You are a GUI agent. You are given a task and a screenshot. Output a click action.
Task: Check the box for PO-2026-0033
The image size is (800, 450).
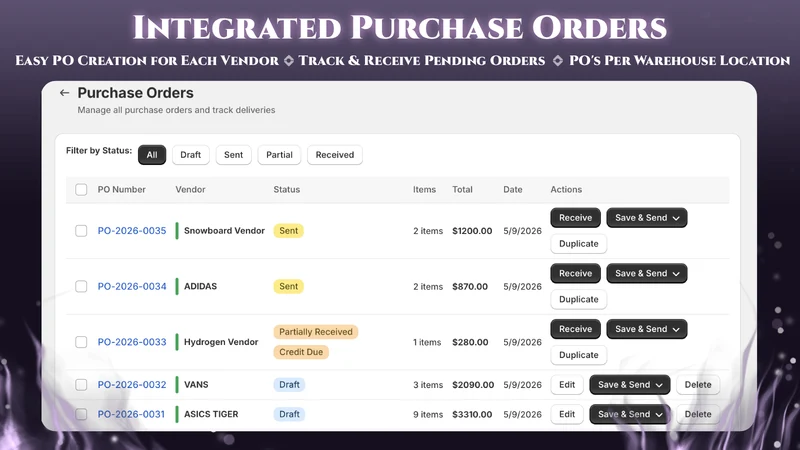[81, 342]
